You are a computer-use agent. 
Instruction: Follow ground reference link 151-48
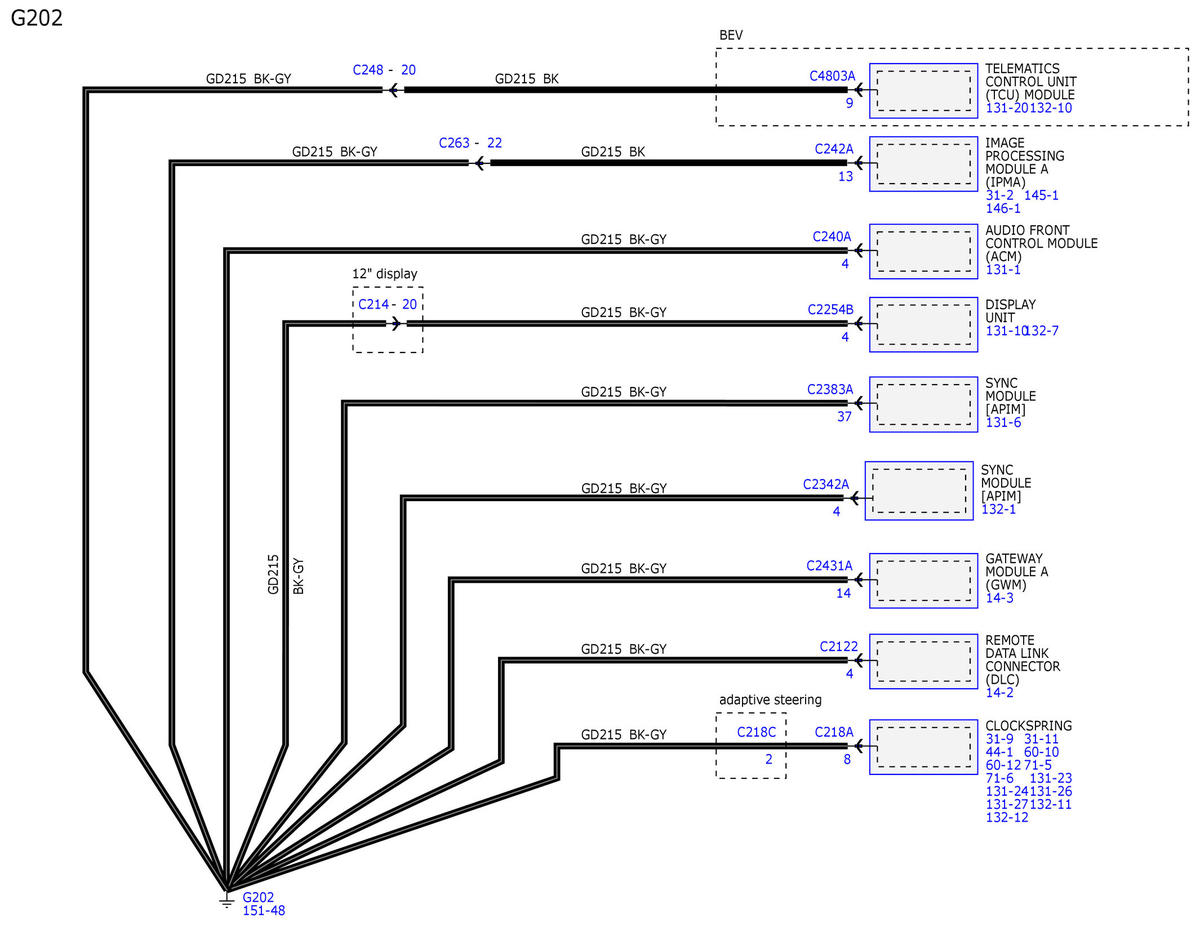265,911
